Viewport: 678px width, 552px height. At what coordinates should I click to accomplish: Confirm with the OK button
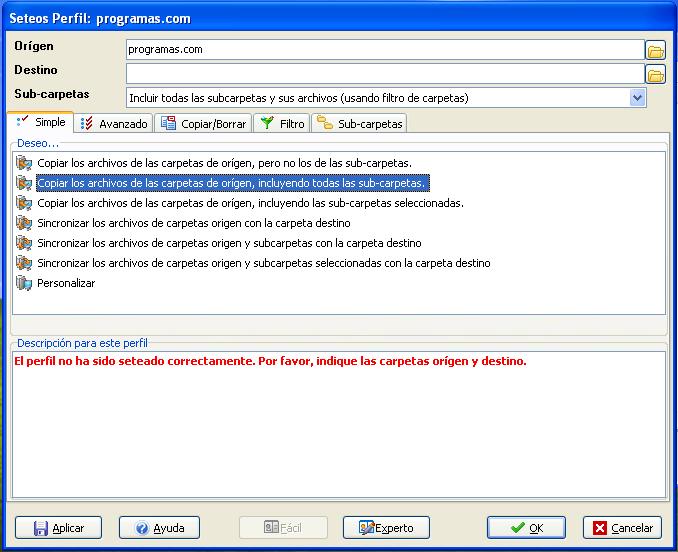coord(526,528)
